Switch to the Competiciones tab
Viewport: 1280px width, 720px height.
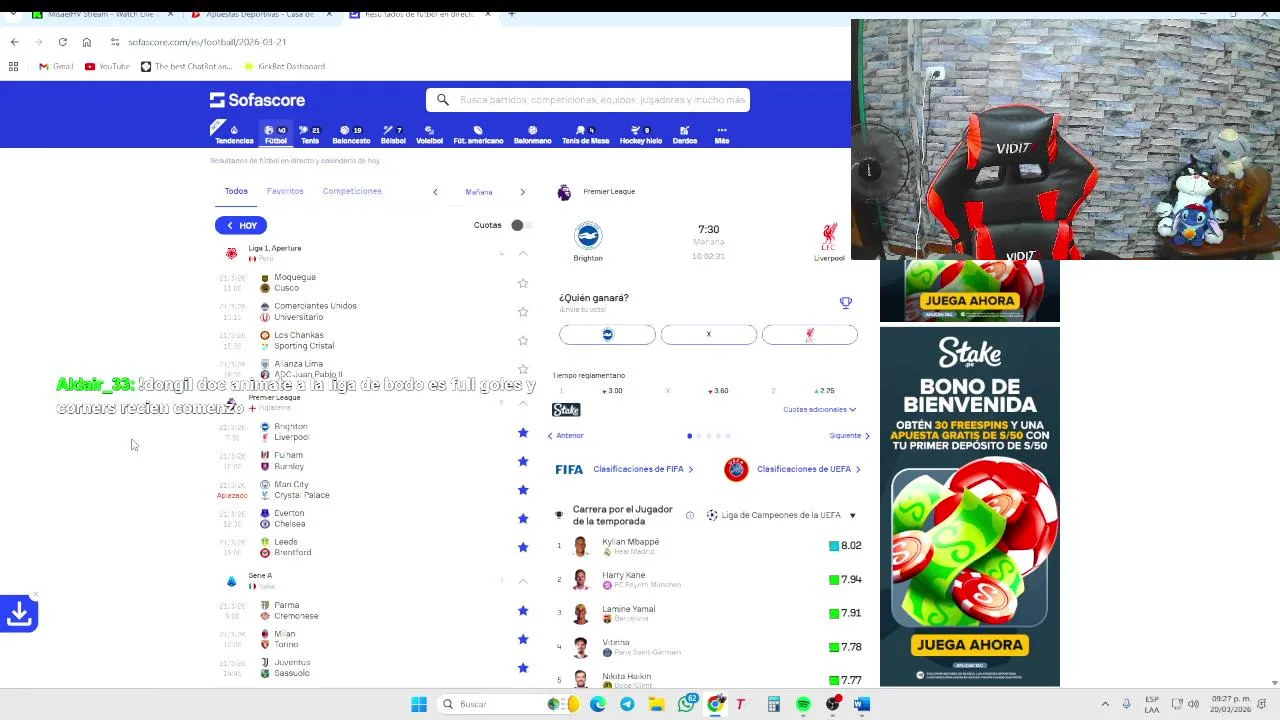(352, 191)
